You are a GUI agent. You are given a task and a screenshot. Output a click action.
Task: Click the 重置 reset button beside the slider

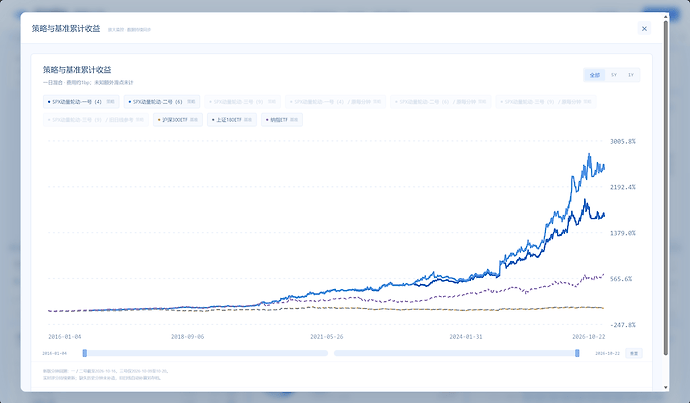[x=634, y=353]
